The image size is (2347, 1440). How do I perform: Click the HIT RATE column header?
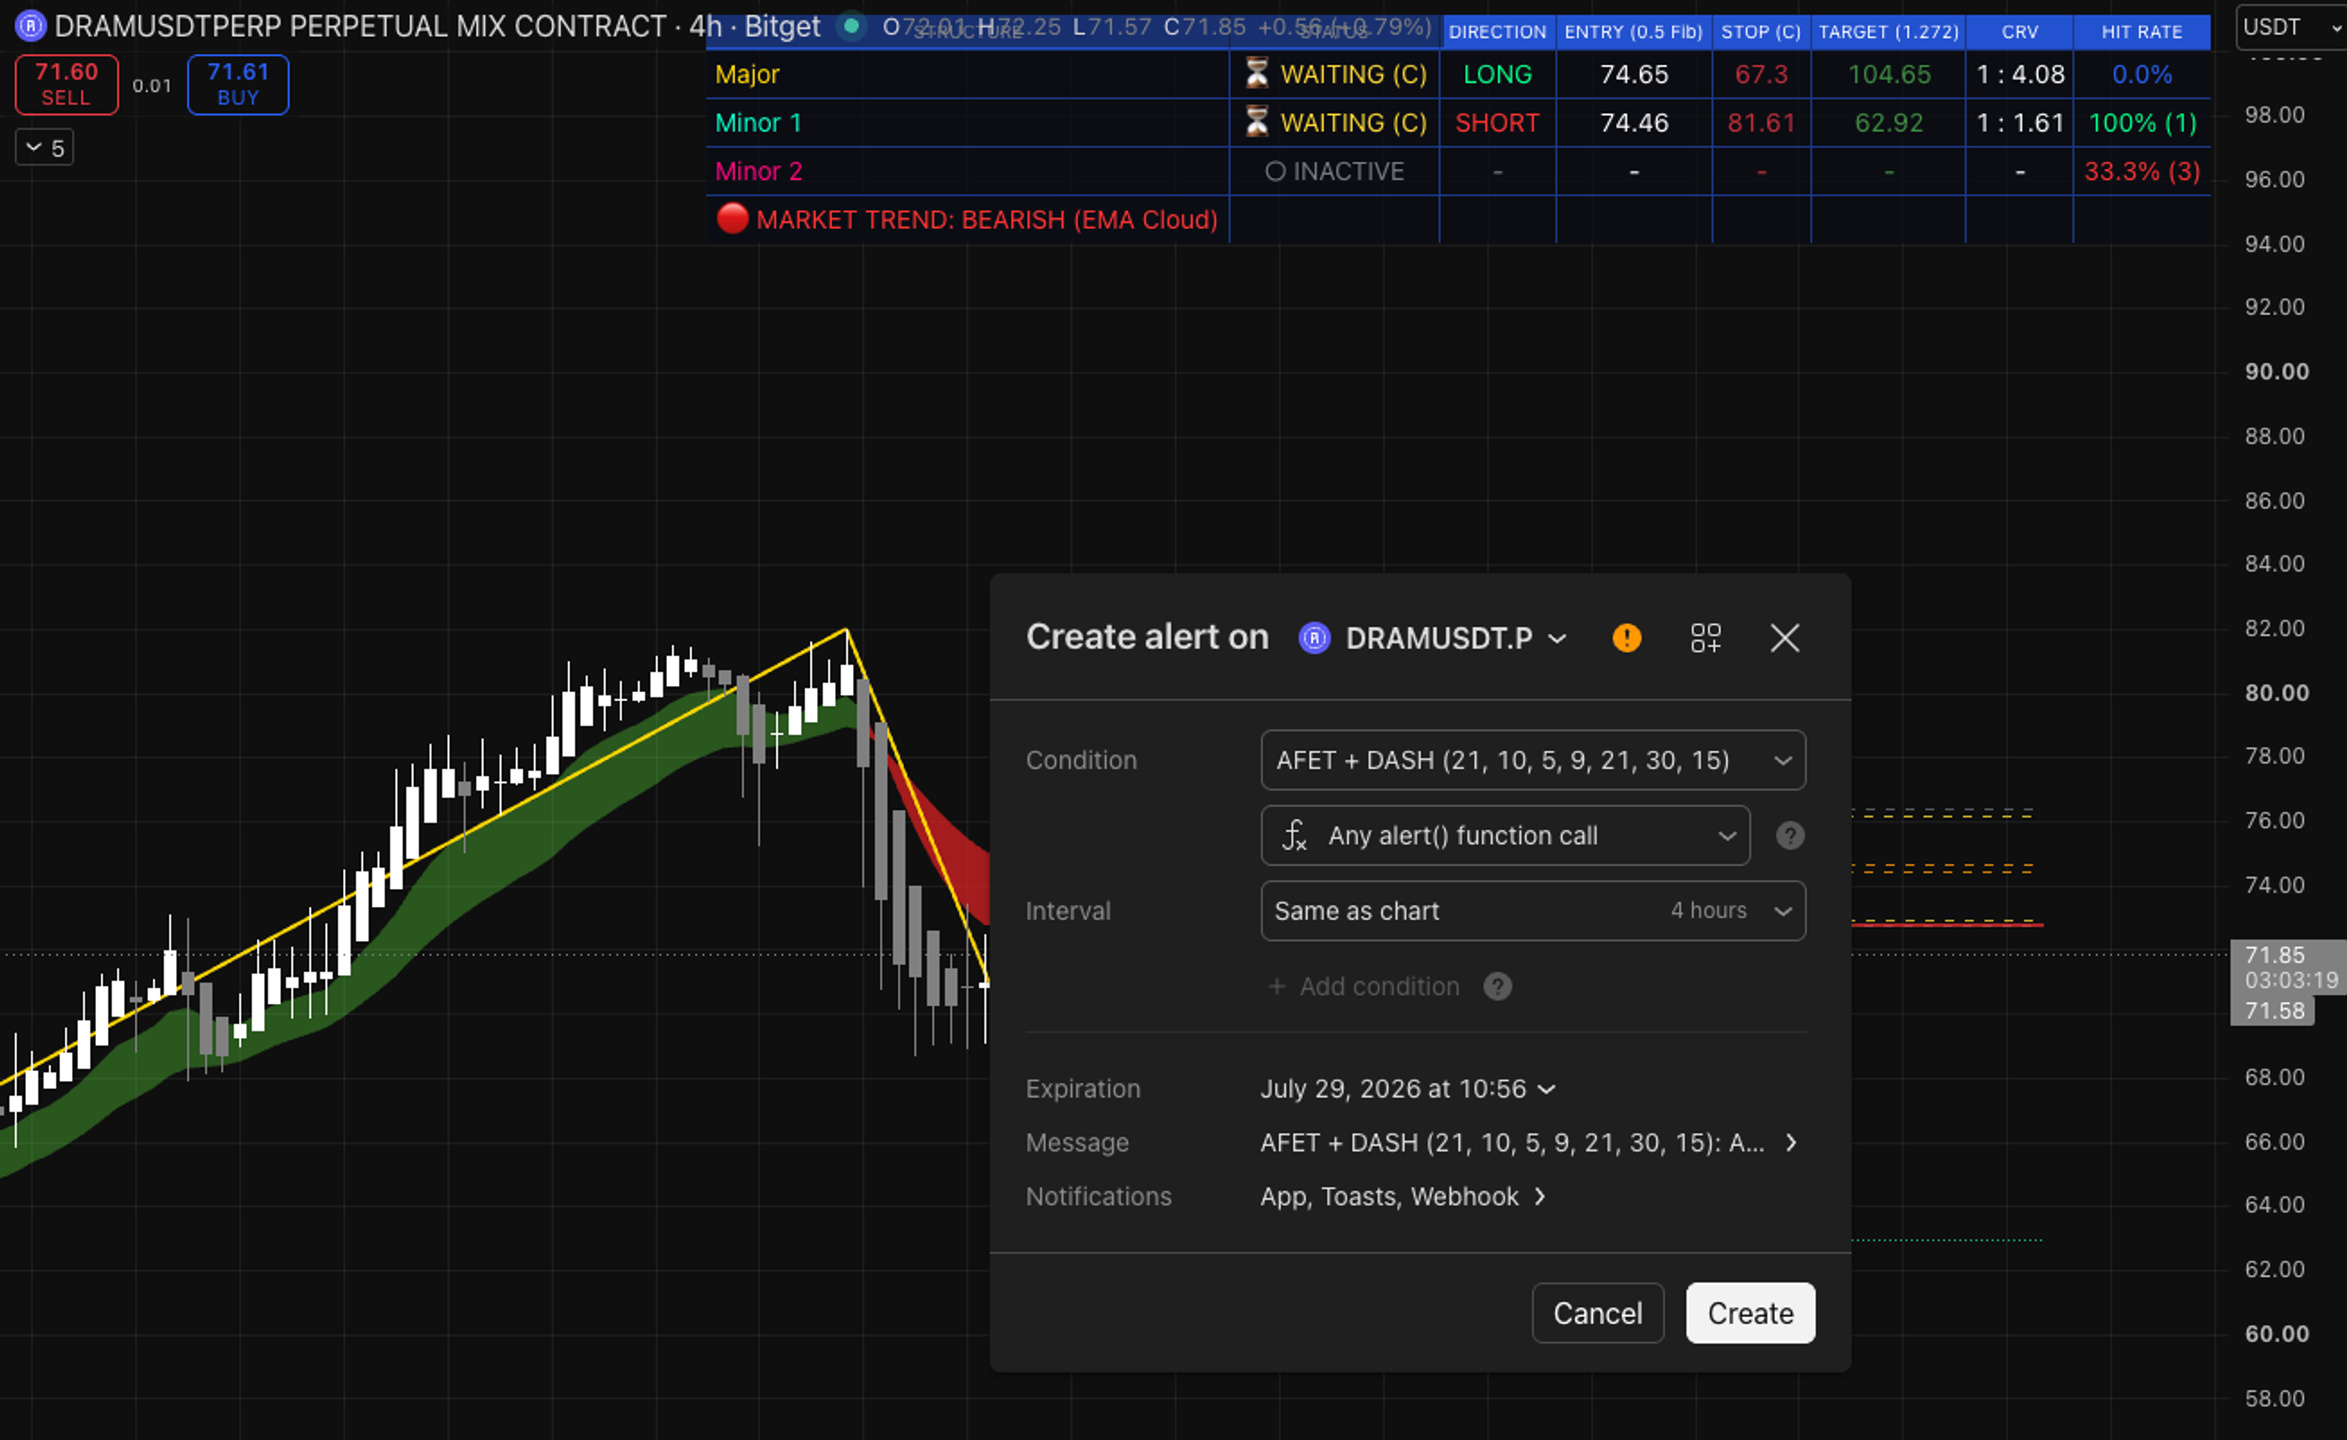click(x=2142, y=32)
